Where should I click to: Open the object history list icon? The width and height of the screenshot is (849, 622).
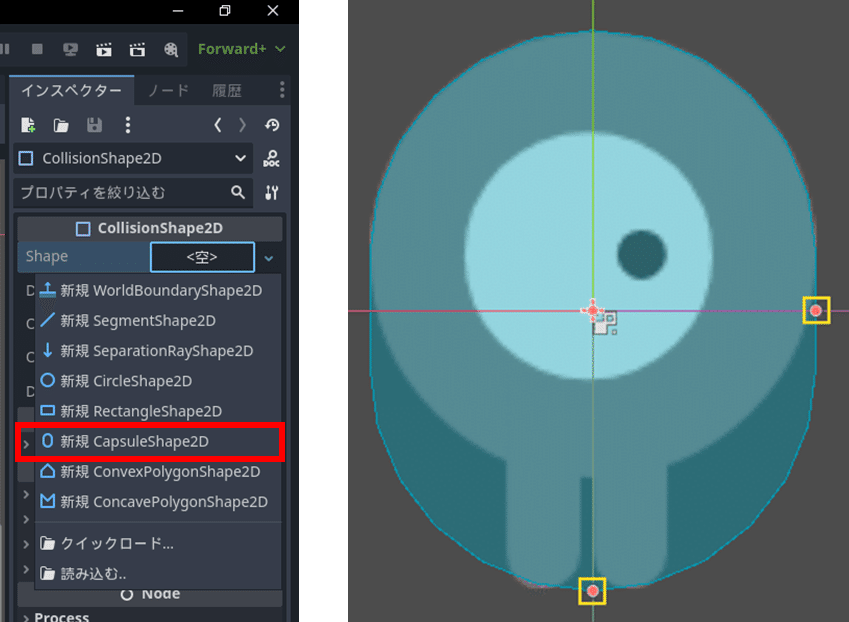click(272, 126)
